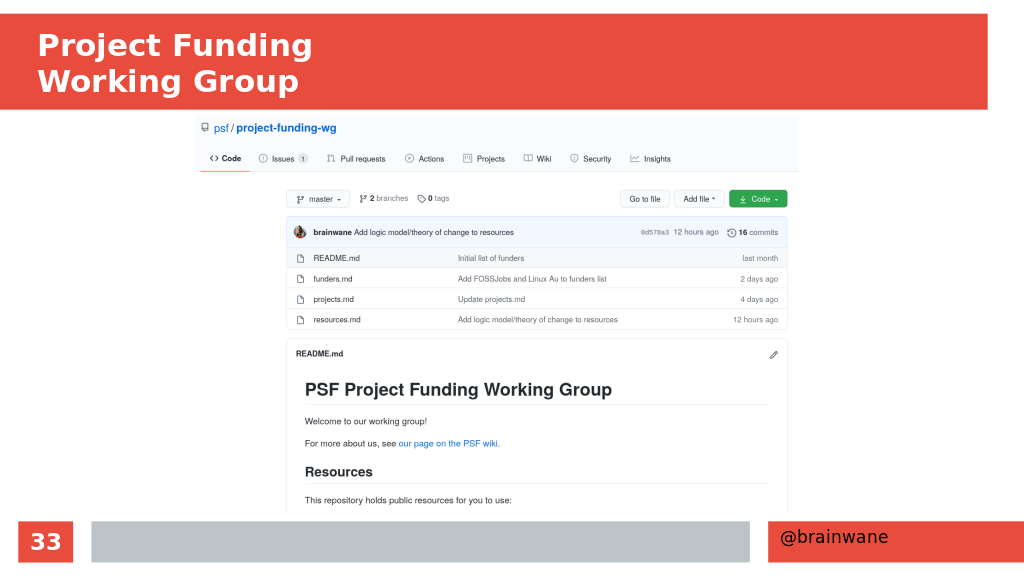The height and width of the screenshot is (576, 1024).
Task: Expand the master branch dropdown
Action: (318, 199)
